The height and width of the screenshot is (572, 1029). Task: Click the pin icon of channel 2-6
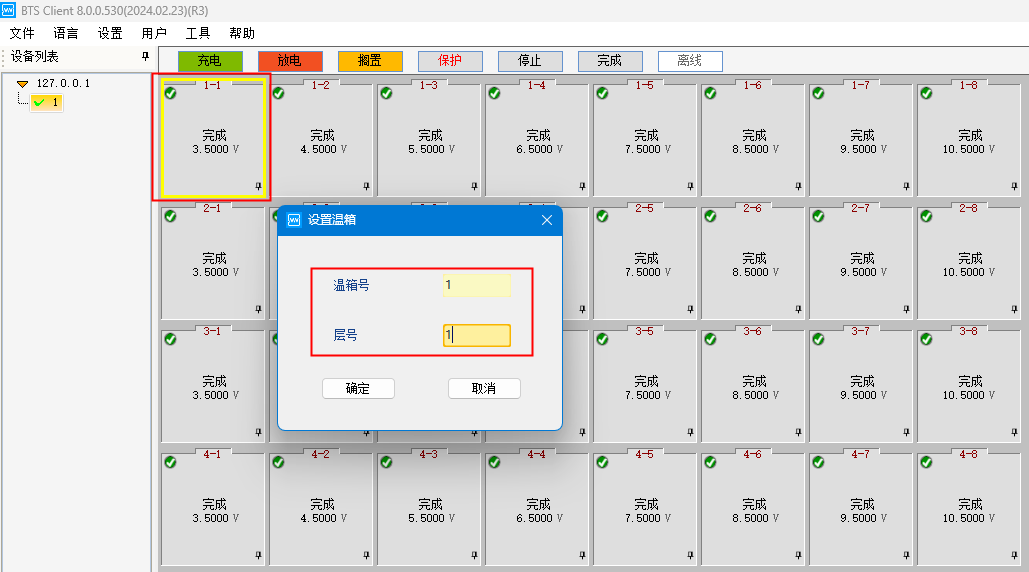[x=799, y=309]
